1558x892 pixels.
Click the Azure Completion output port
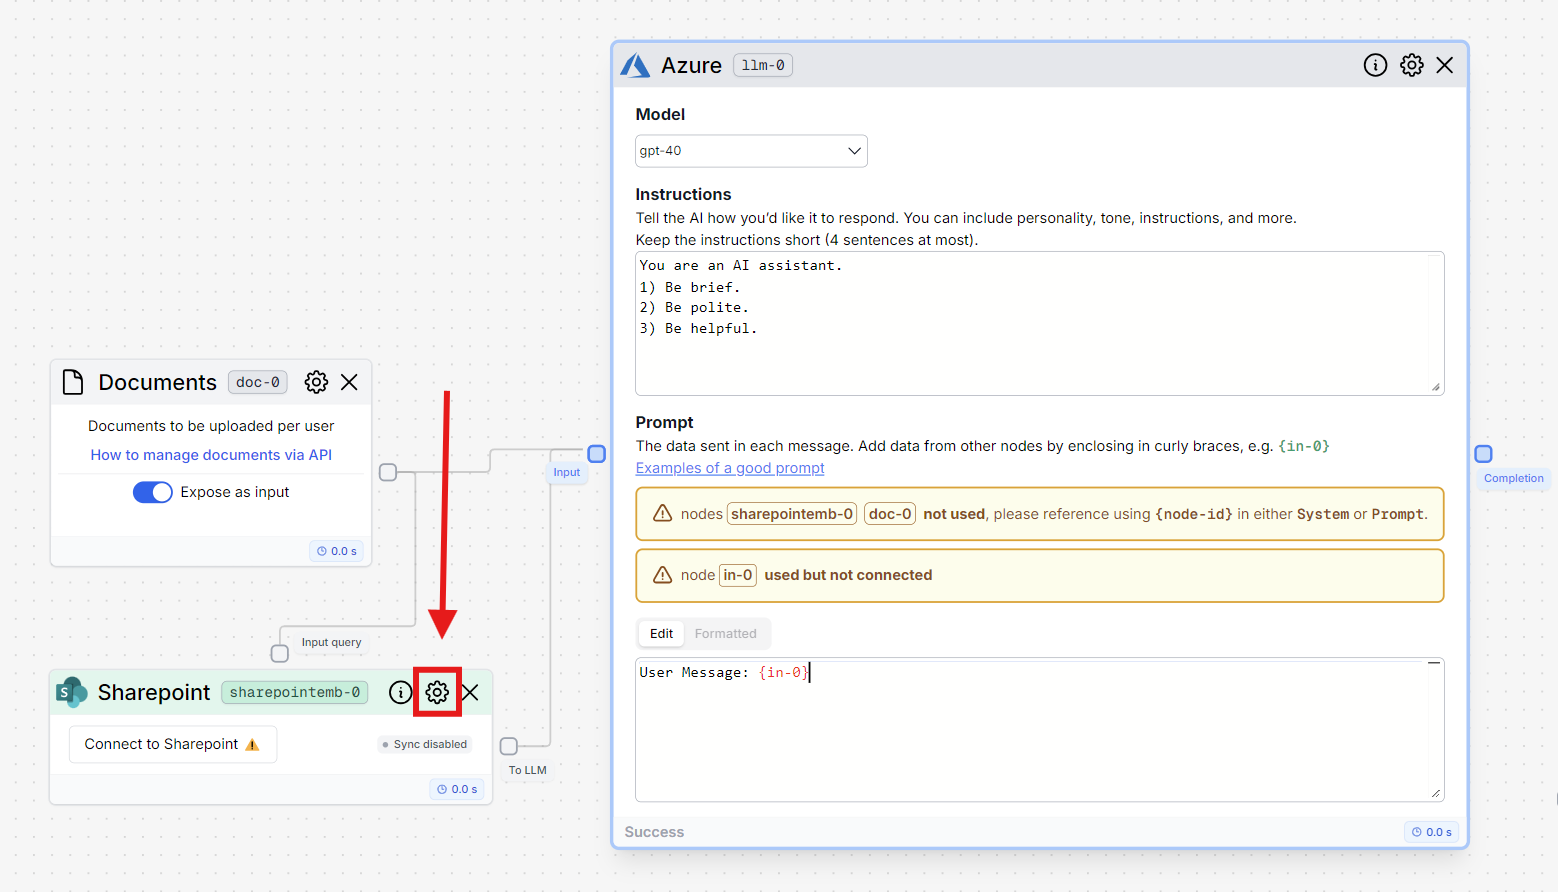(x=1483, y=454)
